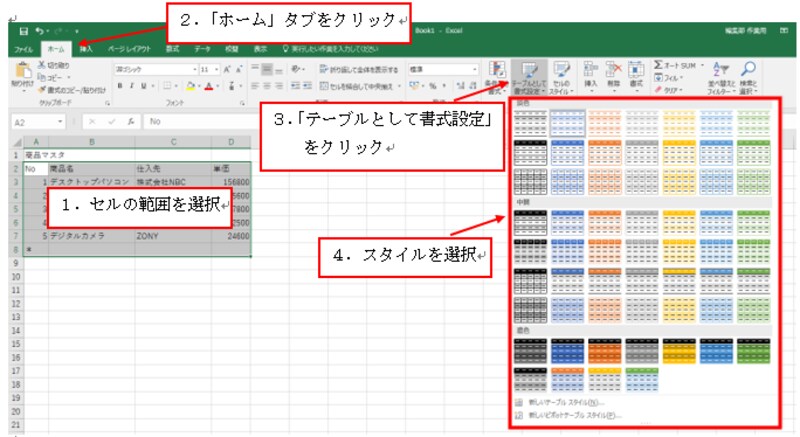Switch to the ホーム (Home) tab
Viewport: 800px width, 437px height.
(56, 49)
